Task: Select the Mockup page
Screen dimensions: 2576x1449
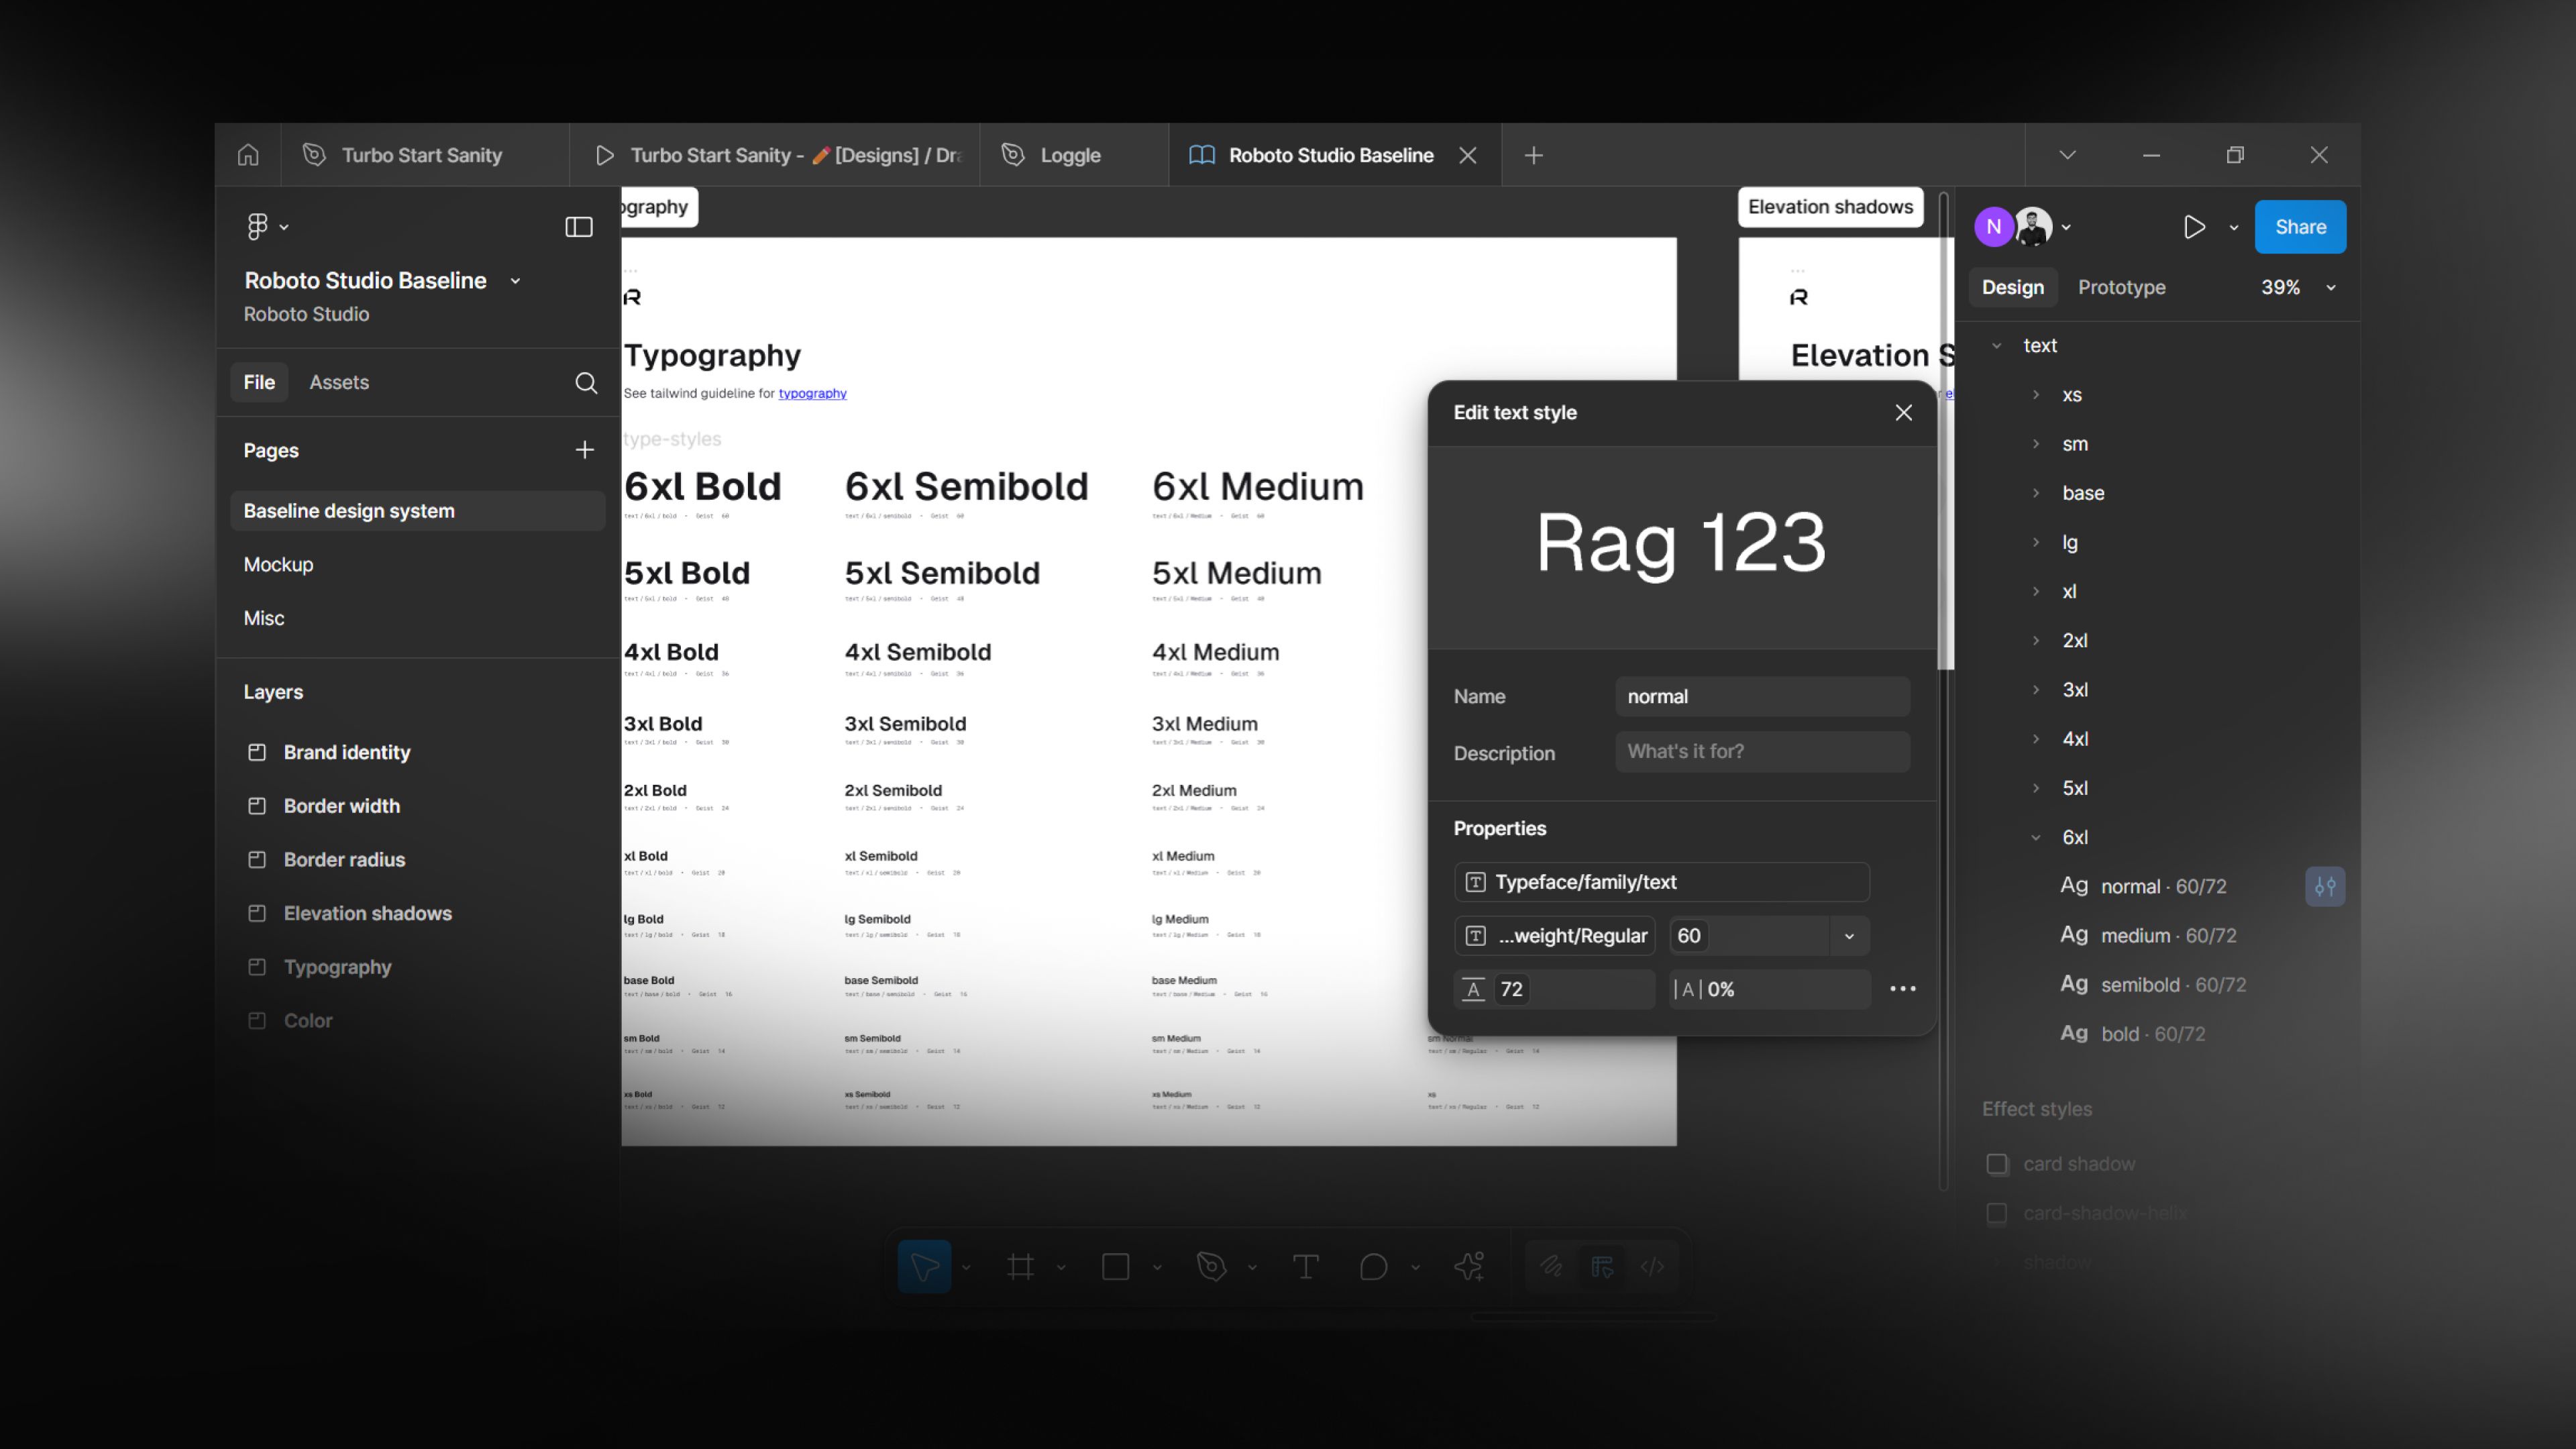Action: [279, 565]
